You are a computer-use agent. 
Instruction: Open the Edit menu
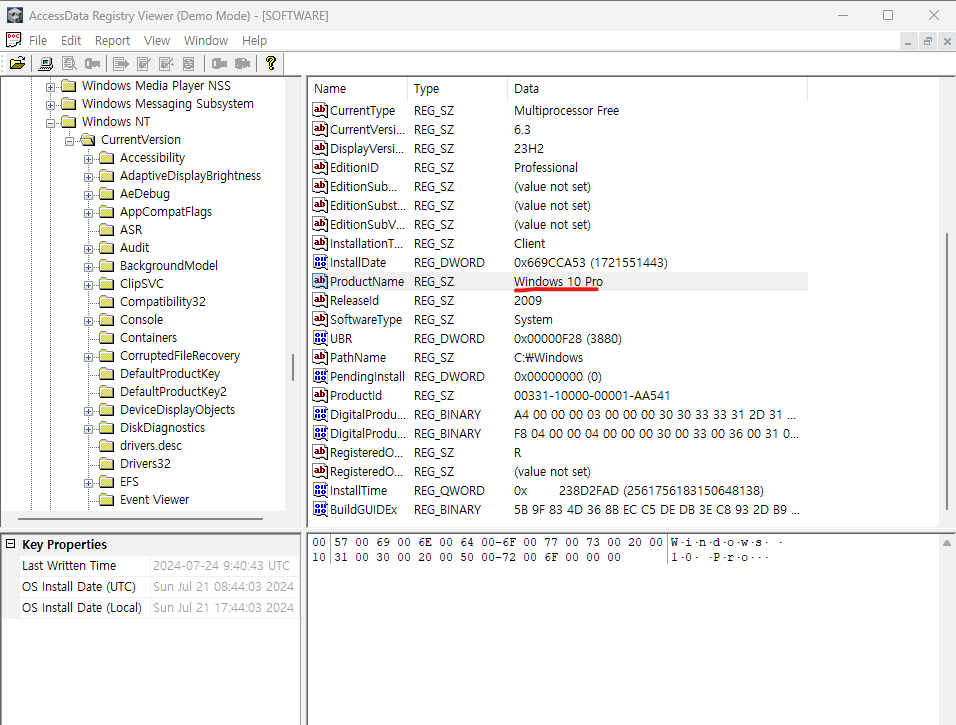point(71,40)
